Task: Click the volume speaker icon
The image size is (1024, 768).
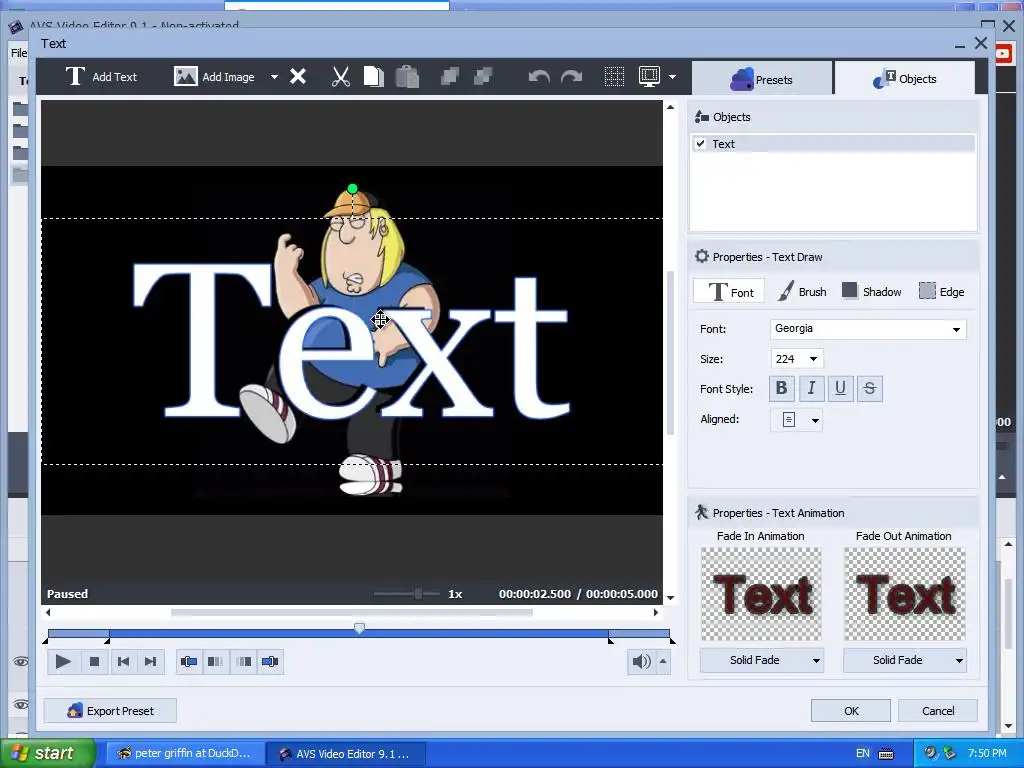Action: [x=641, y=662]
